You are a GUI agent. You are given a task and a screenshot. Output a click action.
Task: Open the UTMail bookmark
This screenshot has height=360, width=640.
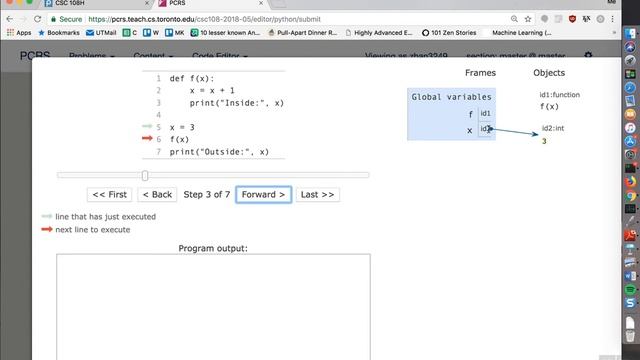click(101, 33)
